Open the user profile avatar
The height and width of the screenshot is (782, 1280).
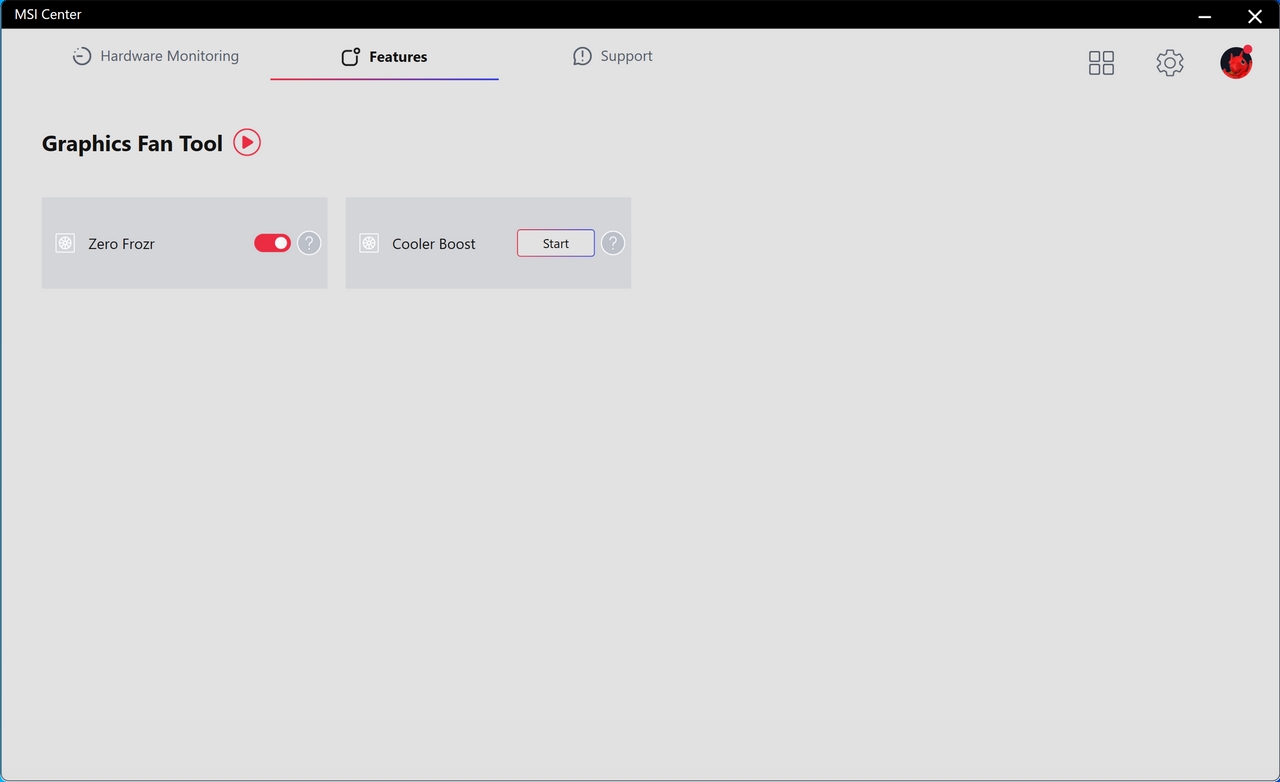[x=1237, y=62]
